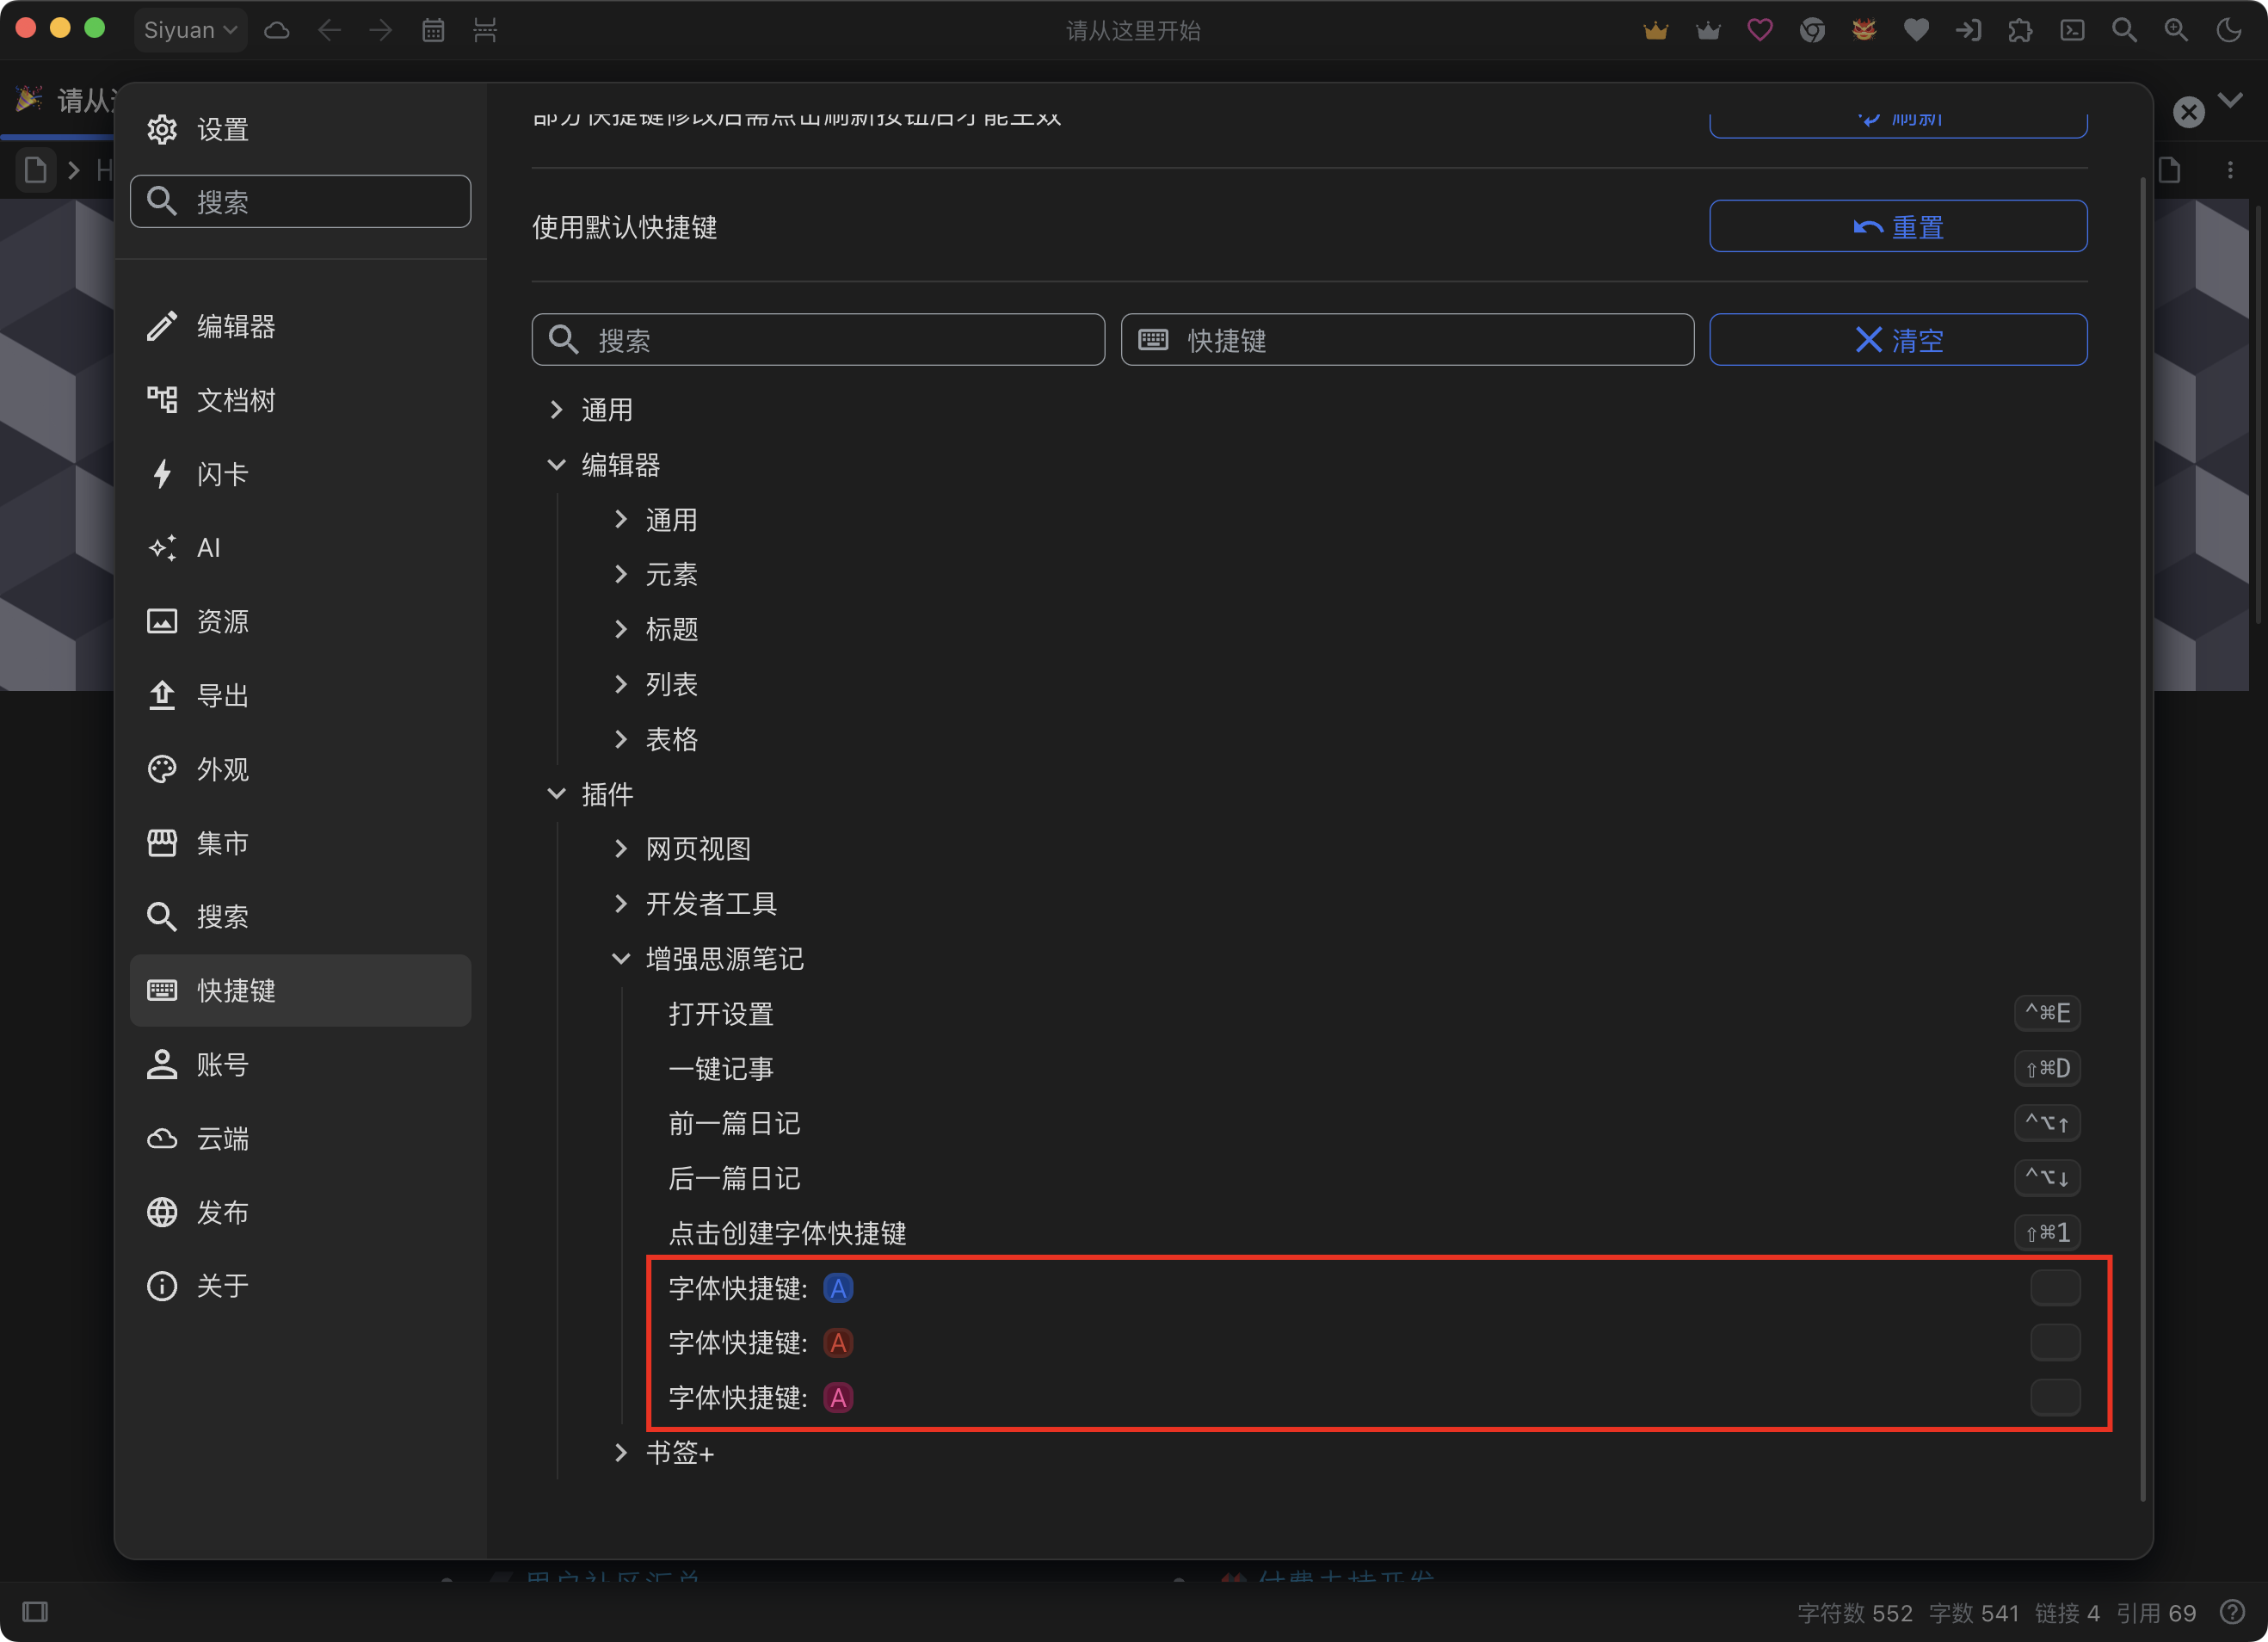The width and height of the screenshot is (2268, 1642).
Task: Click the 重置 reset shortcuts button
Action: pyautogui.click(x=1897, y=227)
